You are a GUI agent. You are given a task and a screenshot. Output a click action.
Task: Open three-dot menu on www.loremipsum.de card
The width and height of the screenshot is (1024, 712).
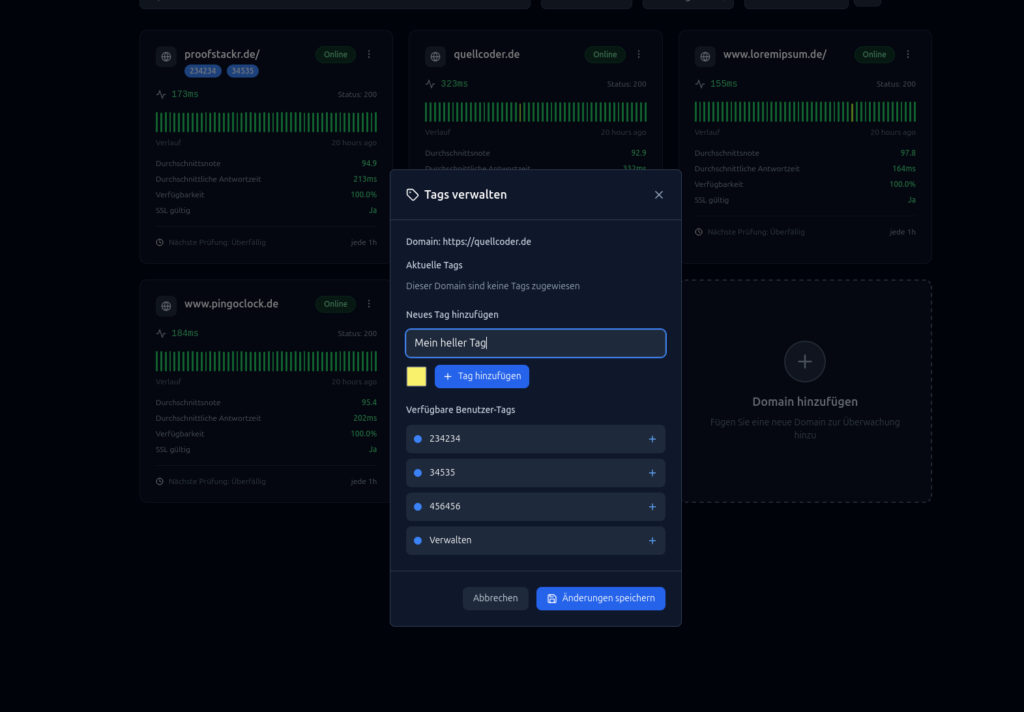(908, 55)
